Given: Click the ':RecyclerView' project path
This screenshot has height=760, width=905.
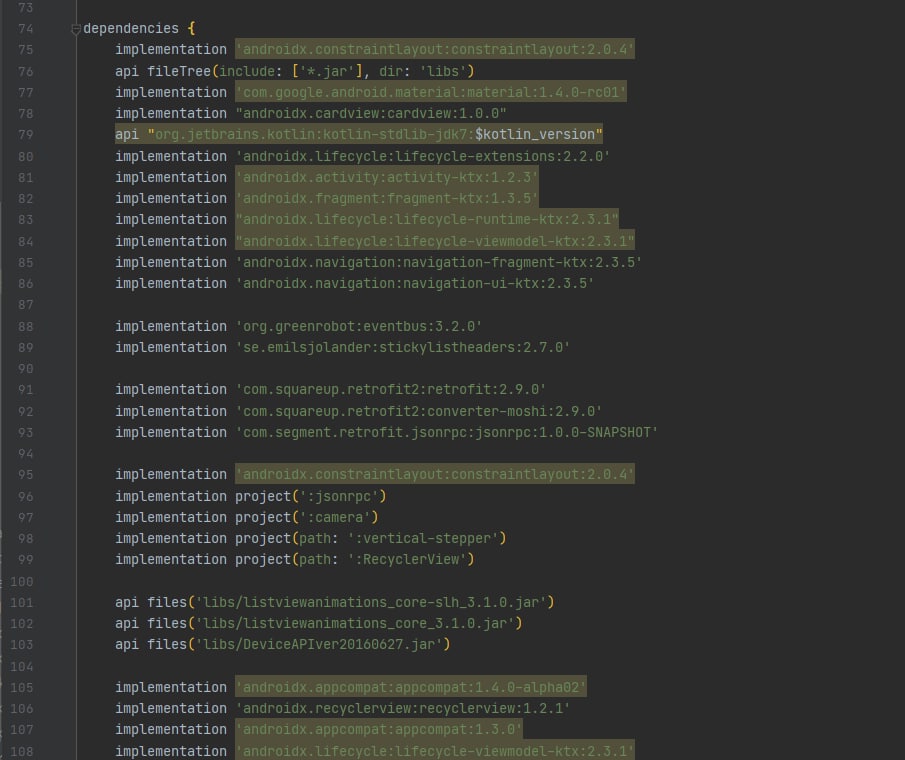Looking at the screenshot, I should point(406,559).
